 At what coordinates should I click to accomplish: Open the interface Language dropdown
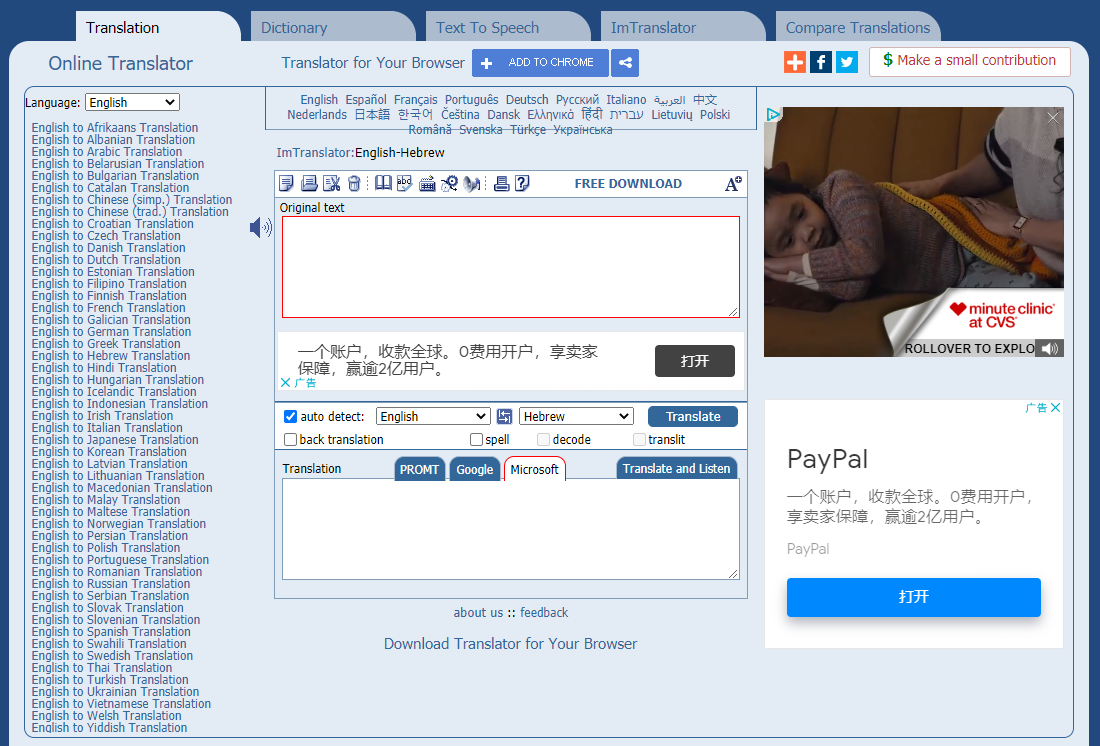point(133,102)
